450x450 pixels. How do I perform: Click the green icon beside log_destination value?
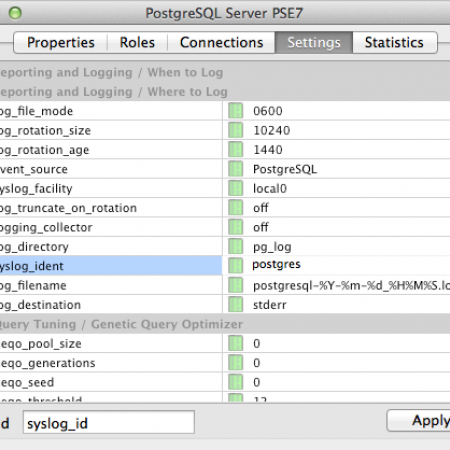pos(236,305)
